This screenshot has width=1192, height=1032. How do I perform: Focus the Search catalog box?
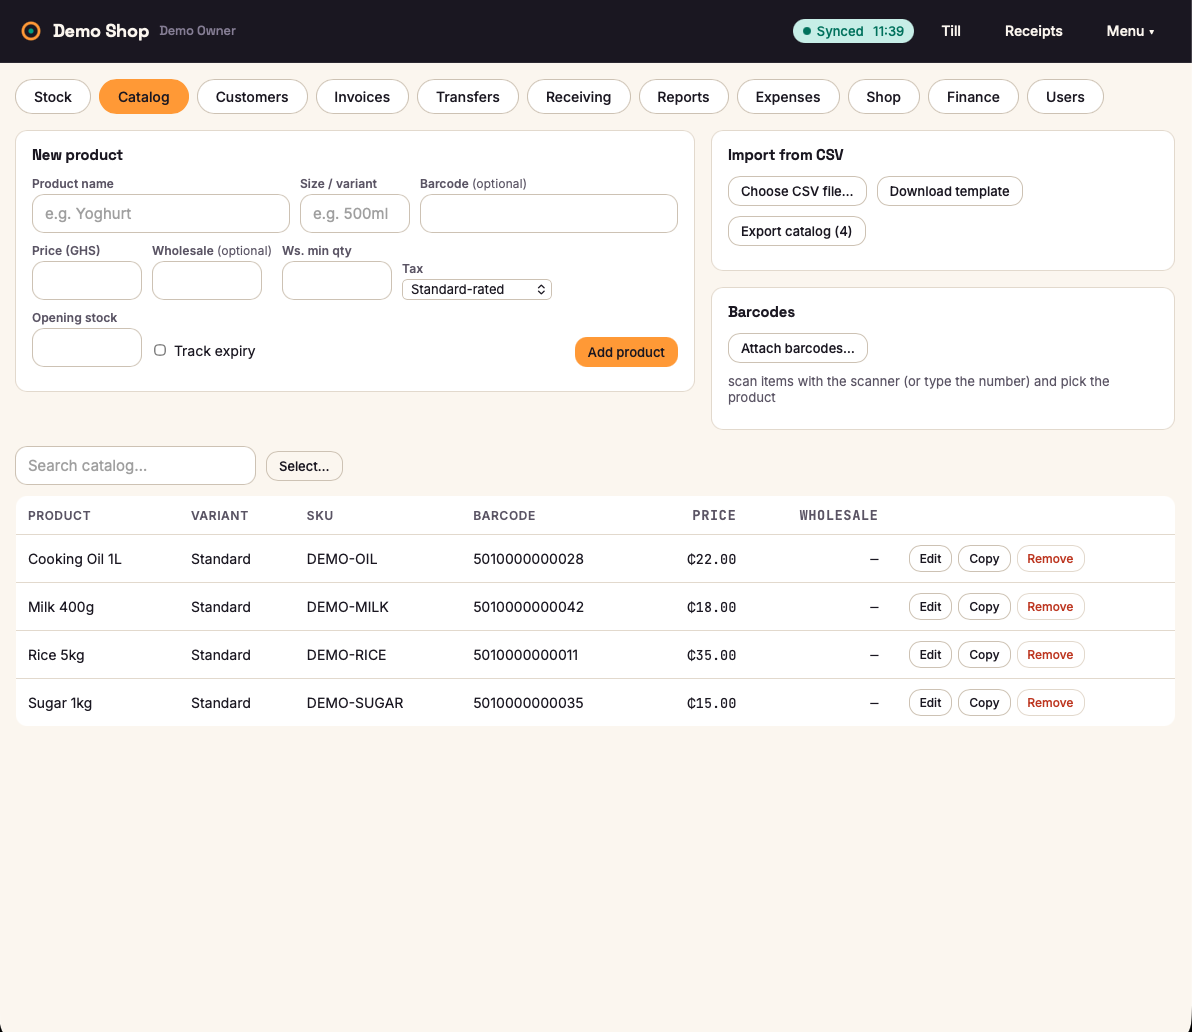pyautogui.click(x=135, y=466)
